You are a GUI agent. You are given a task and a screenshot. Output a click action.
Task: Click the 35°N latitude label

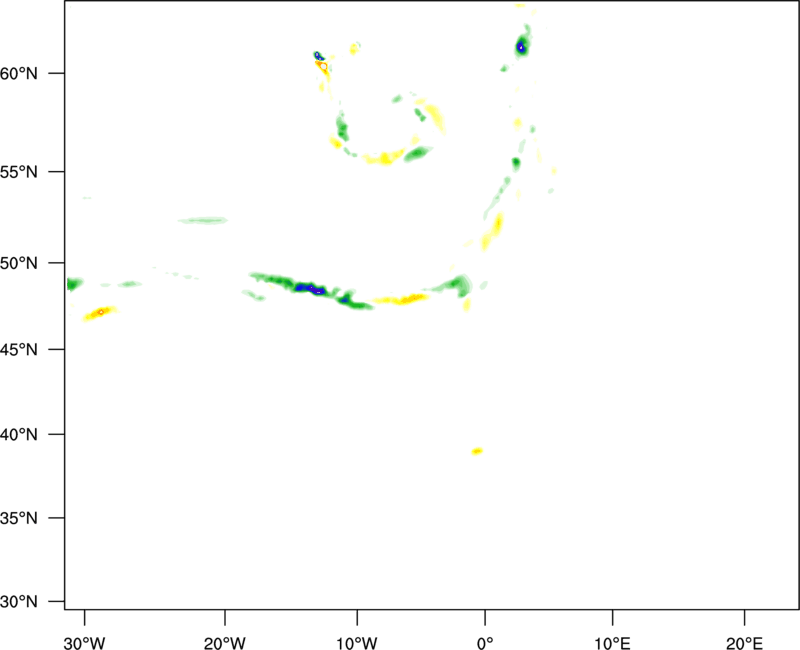[19, 518]
